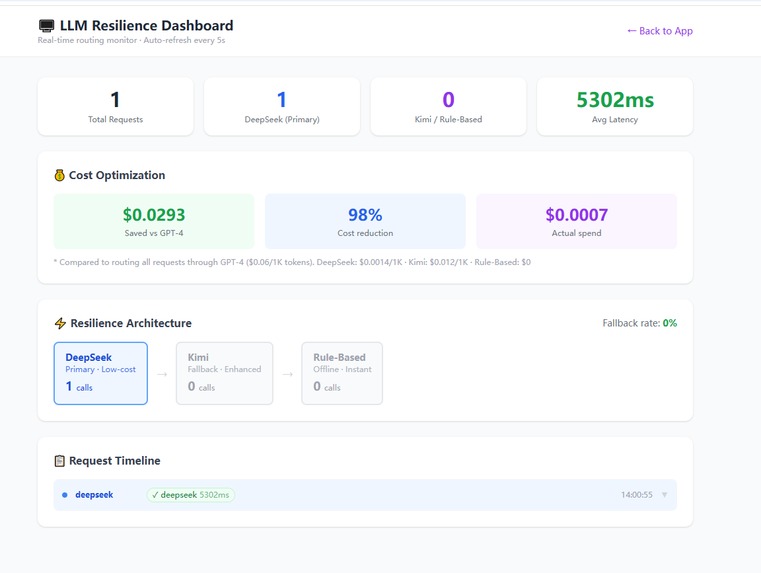Click the lightning bolt Resilience Architecture icon
The image size is (761, 573).
60,323
